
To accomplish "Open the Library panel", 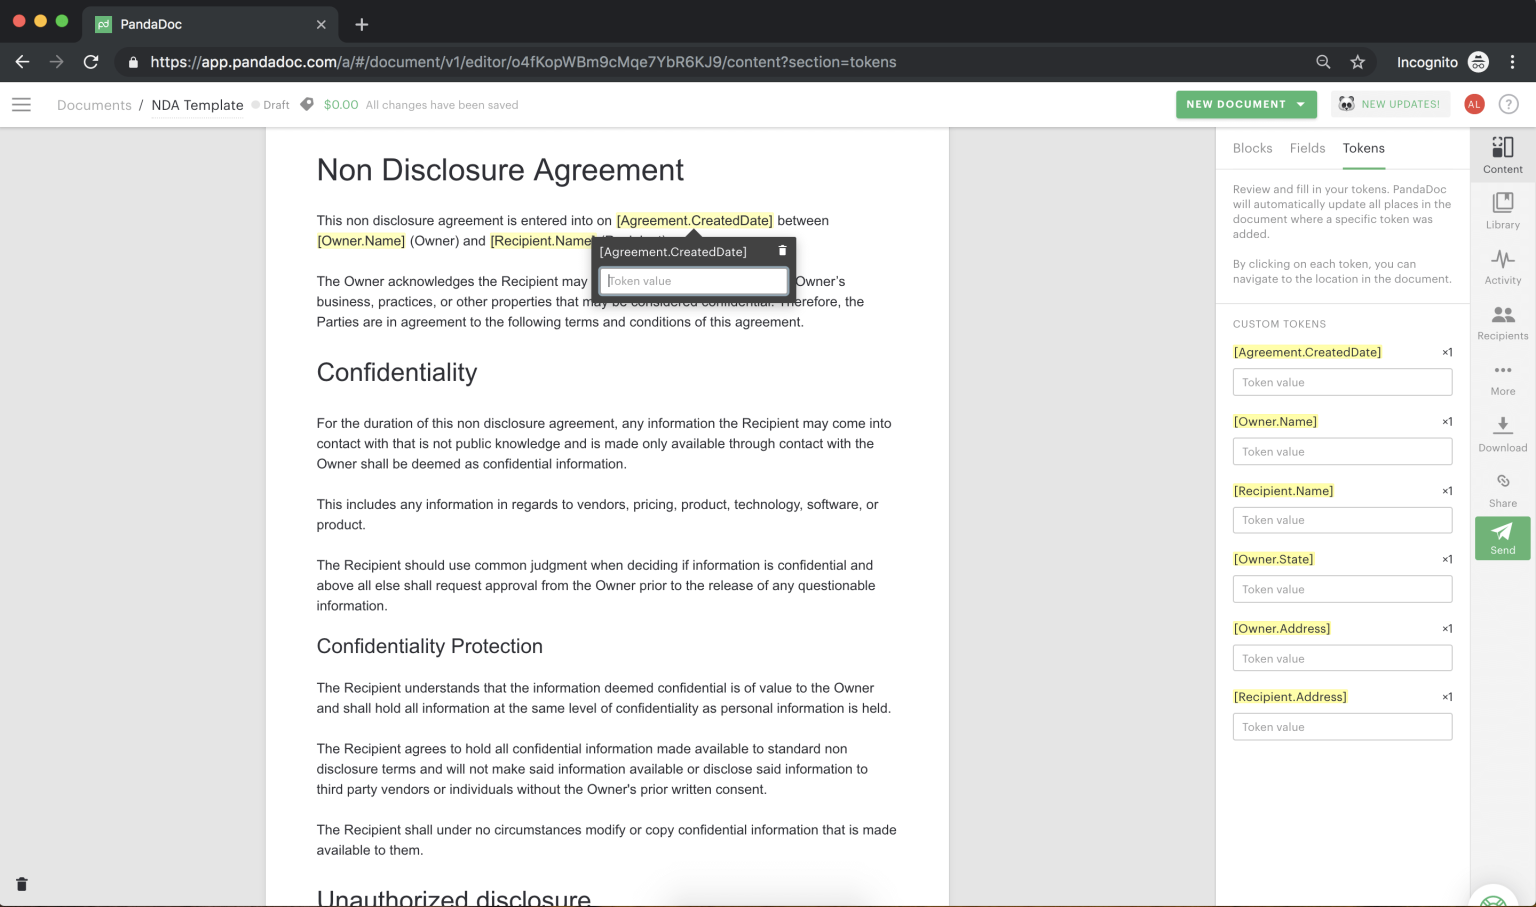I will click(x=1502, y=209).
